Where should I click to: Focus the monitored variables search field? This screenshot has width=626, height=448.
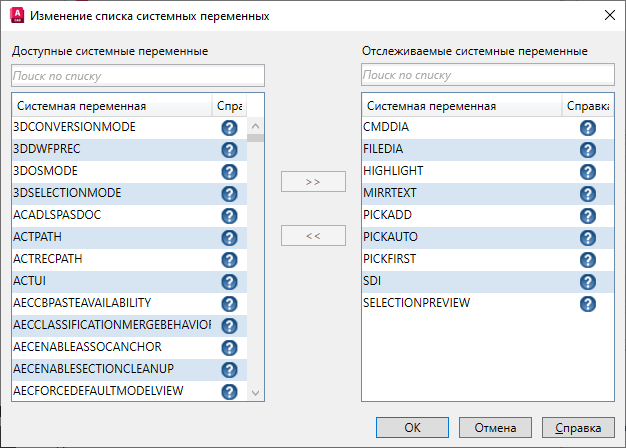click(487, 76)
